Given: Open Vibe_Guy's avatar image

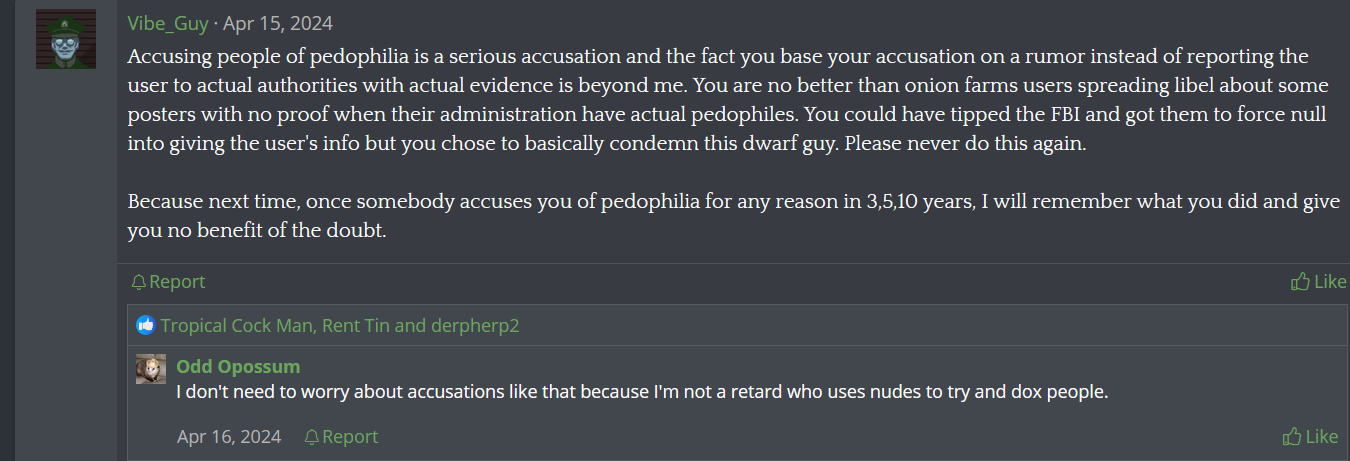Looking at the screenshot, I should [66, 40].
